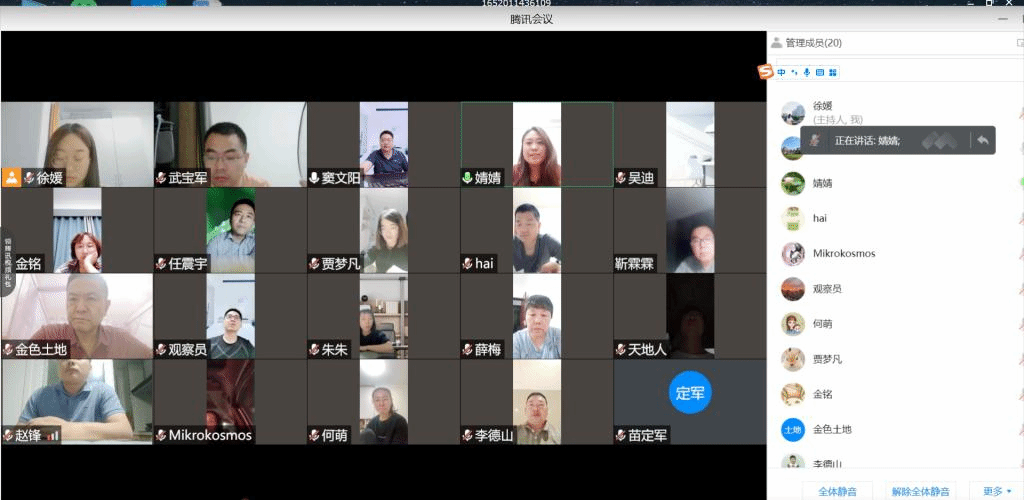The width and height of the screenshot is (1024, 500).
Task: Click the blue 定军 avatar circle
Action: (690, 393)
